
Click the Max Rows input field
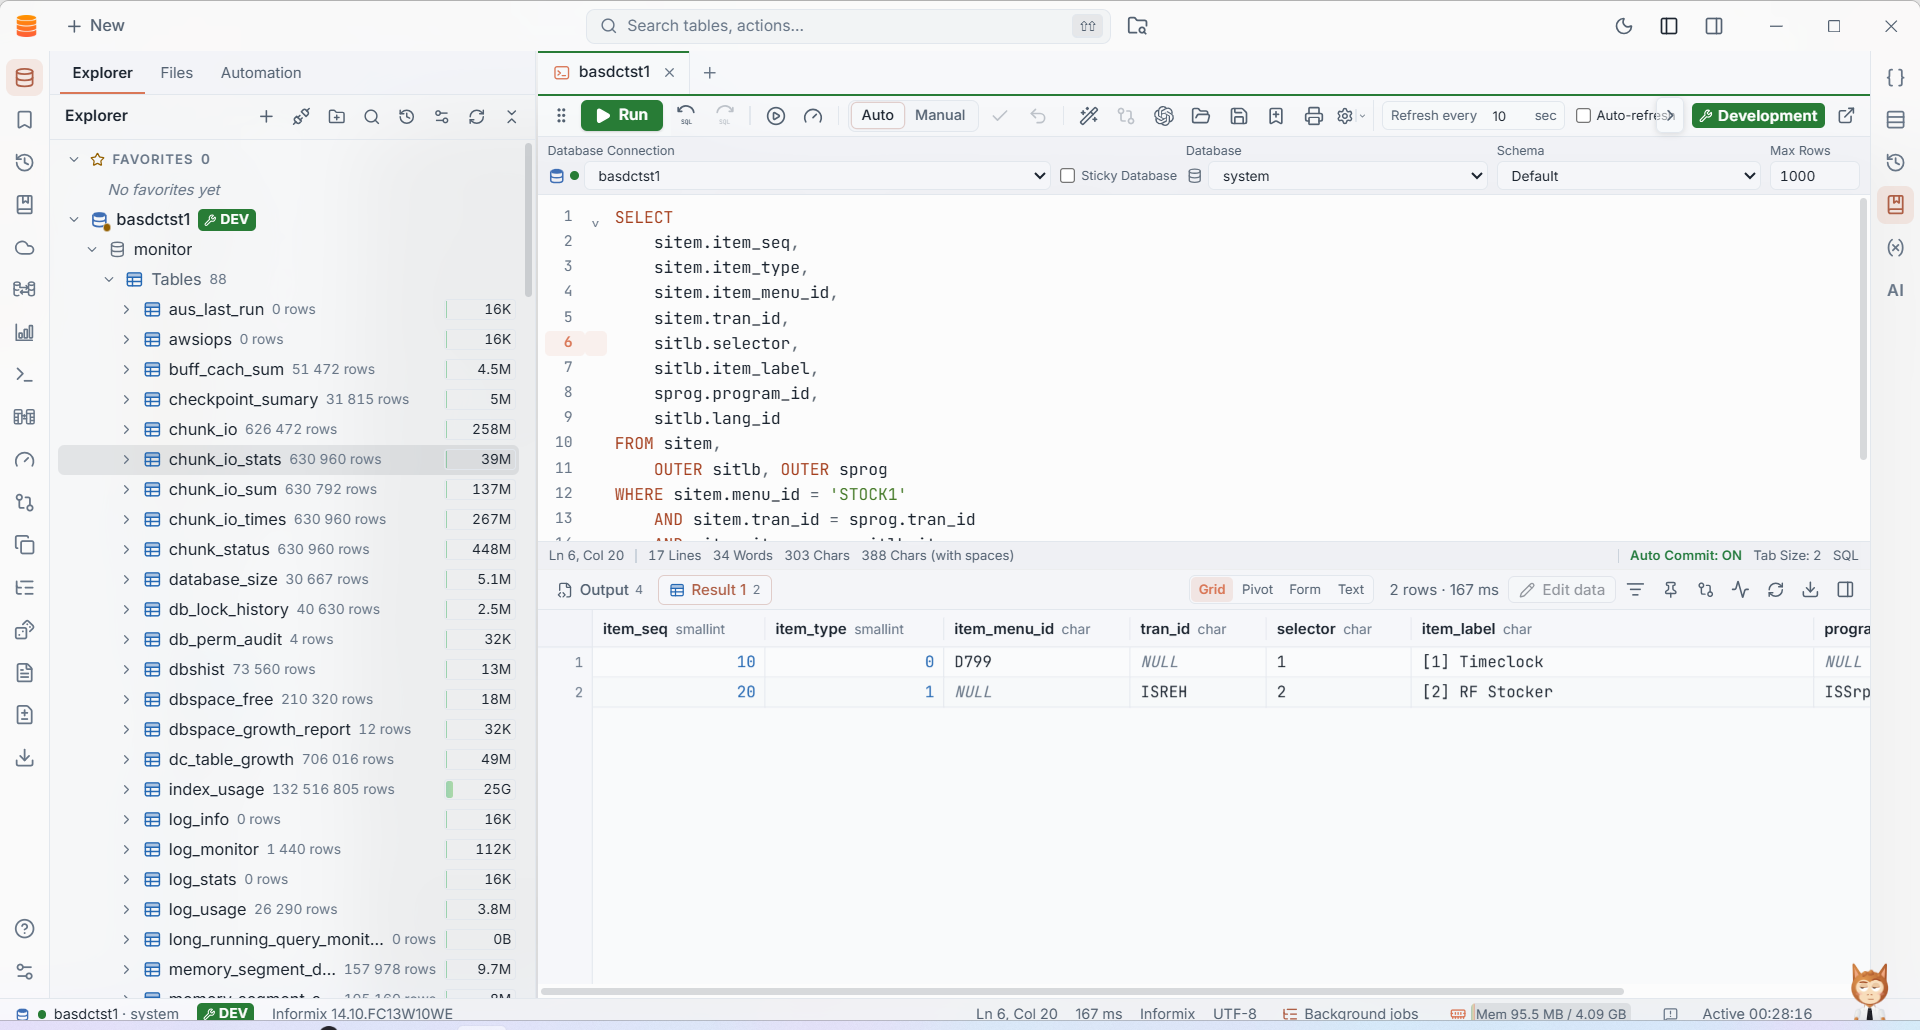tap(1814, 176)
